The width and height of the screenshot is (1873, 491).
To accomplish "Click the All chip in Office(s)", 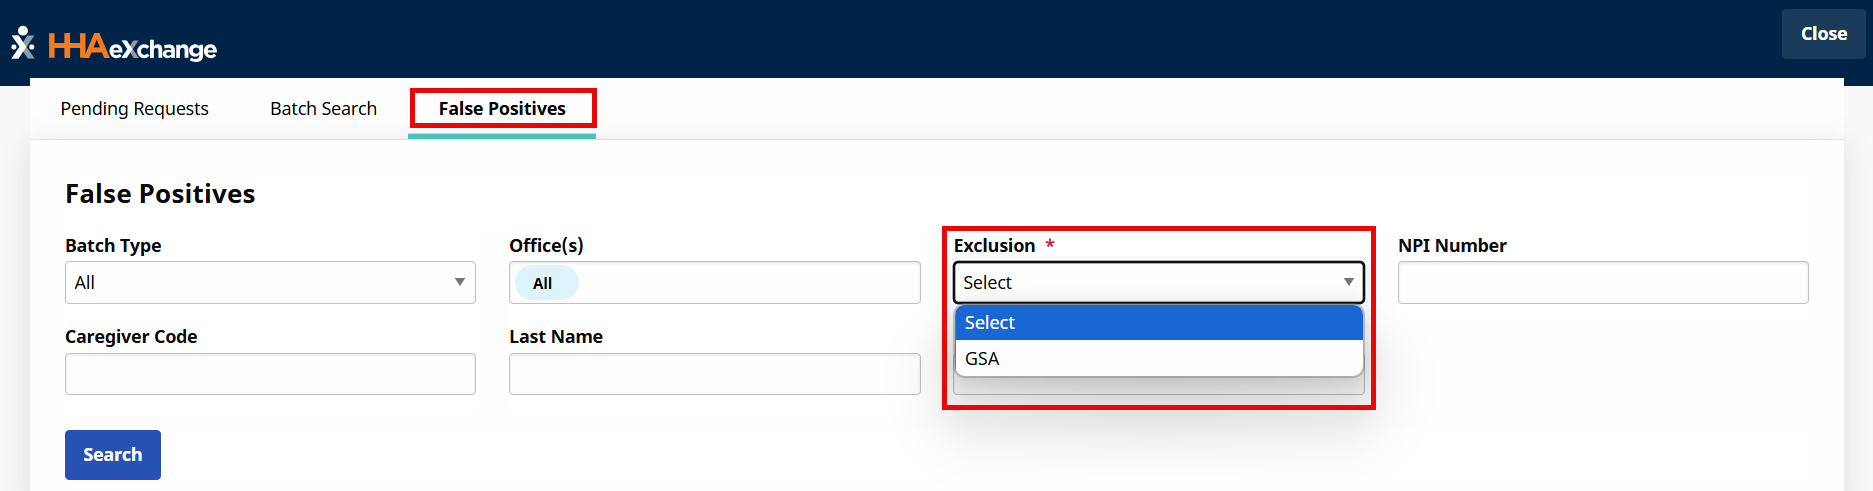I will point(543,283).
